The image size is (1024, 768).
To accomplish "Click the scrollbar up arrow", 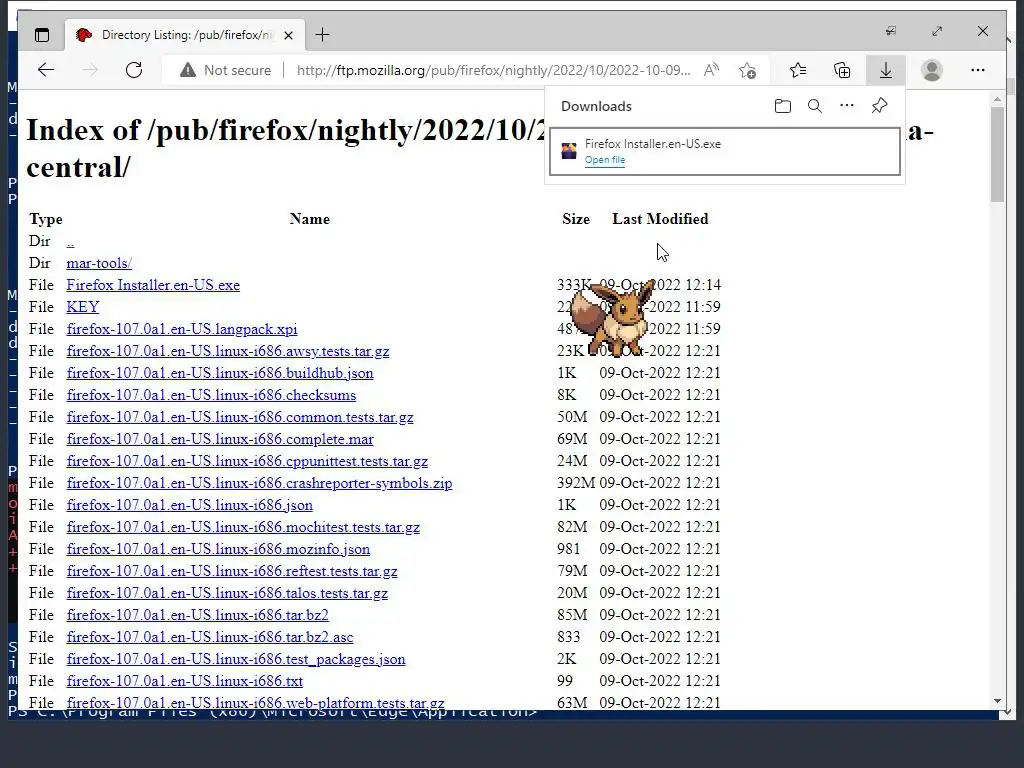I will point(997,100).
